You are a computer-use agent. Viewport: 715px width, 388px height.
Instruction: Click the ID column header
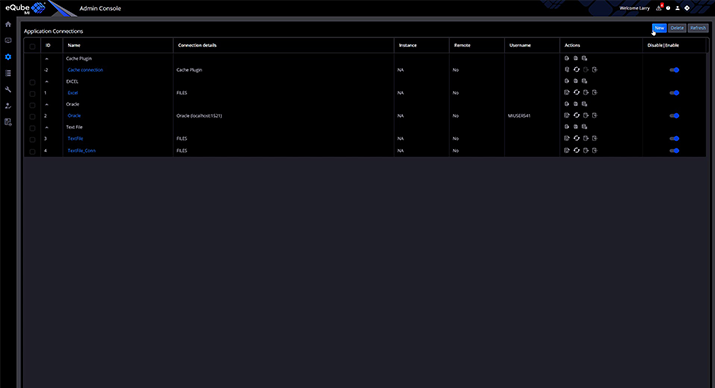tap(48, 45)
